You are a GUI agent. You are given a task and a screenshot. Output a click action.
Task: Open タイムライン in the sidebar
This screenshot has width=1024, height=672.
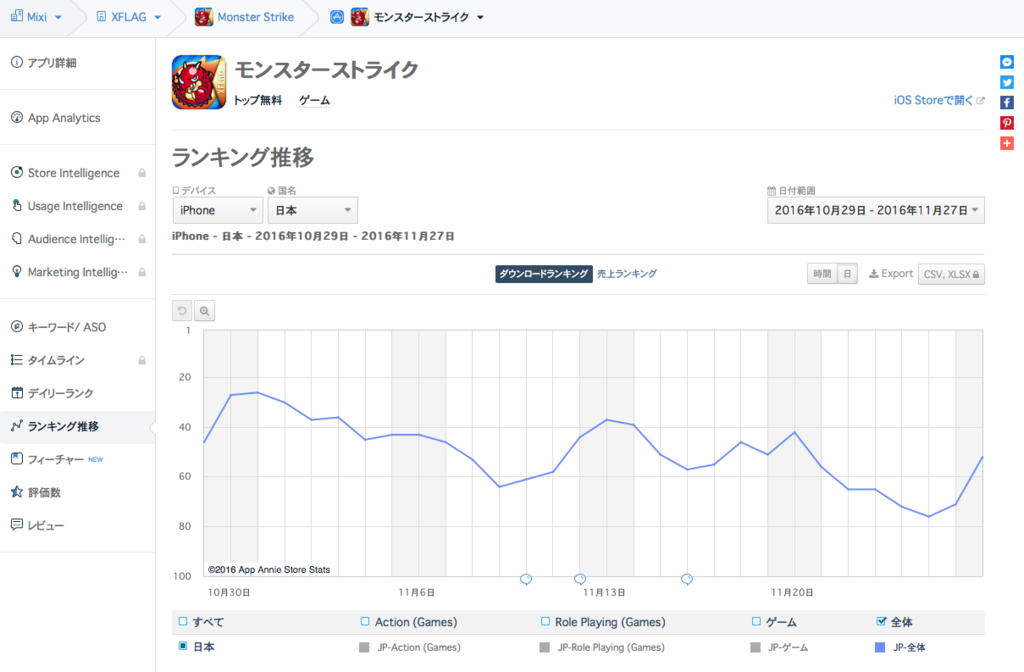coord(56,360)
